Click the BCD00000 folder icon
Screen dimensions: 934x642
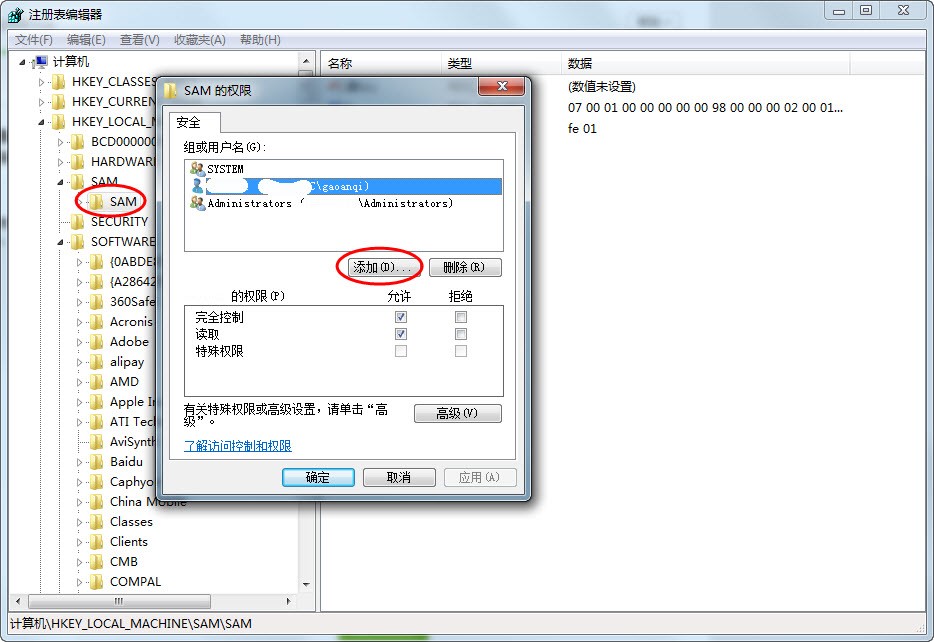[77, 142]
